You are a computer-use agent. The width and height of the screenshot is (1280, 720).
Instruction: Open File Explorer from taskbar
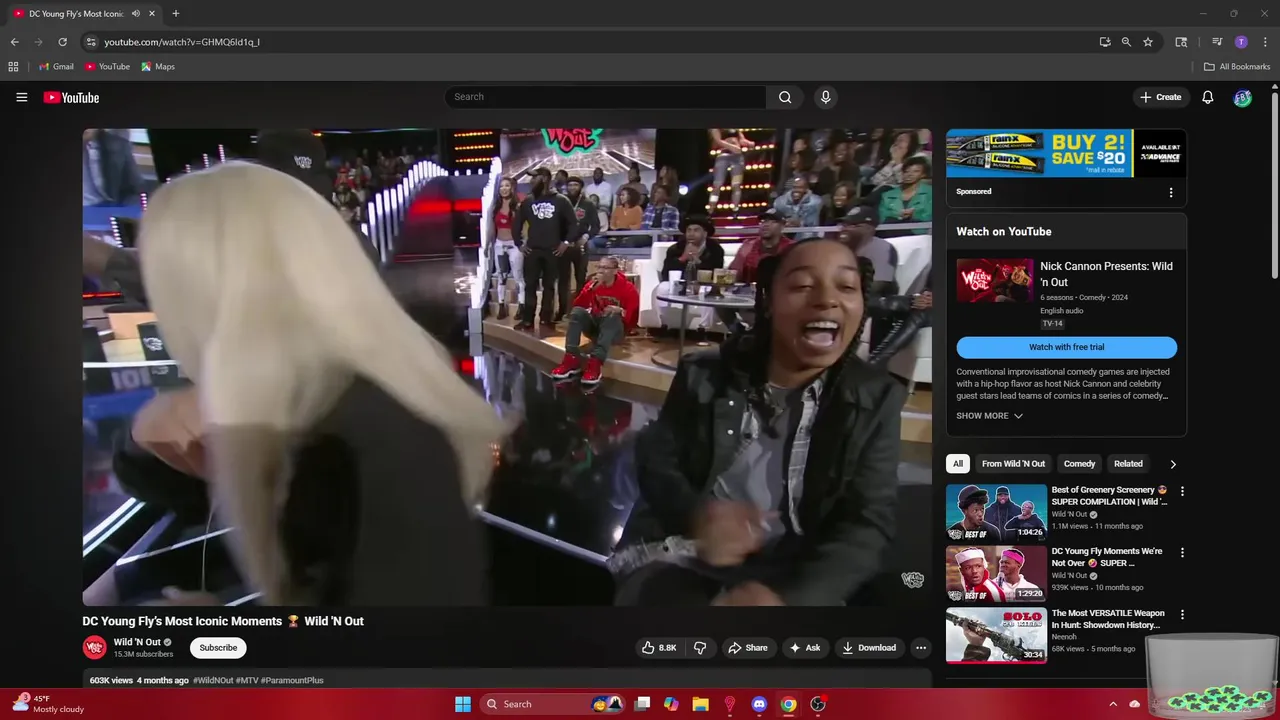(700, 704)
